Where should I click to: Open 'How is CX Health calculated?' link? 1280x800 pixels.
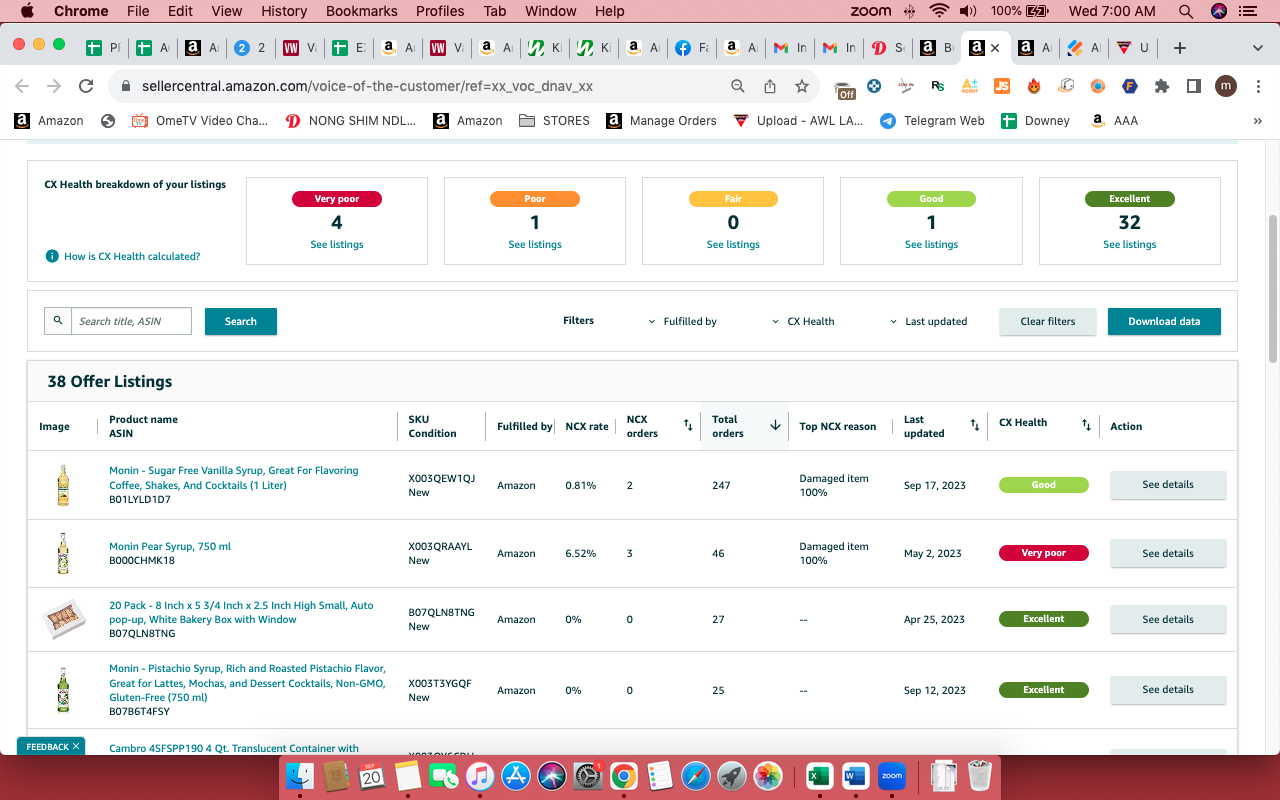[x=132, y=257]
